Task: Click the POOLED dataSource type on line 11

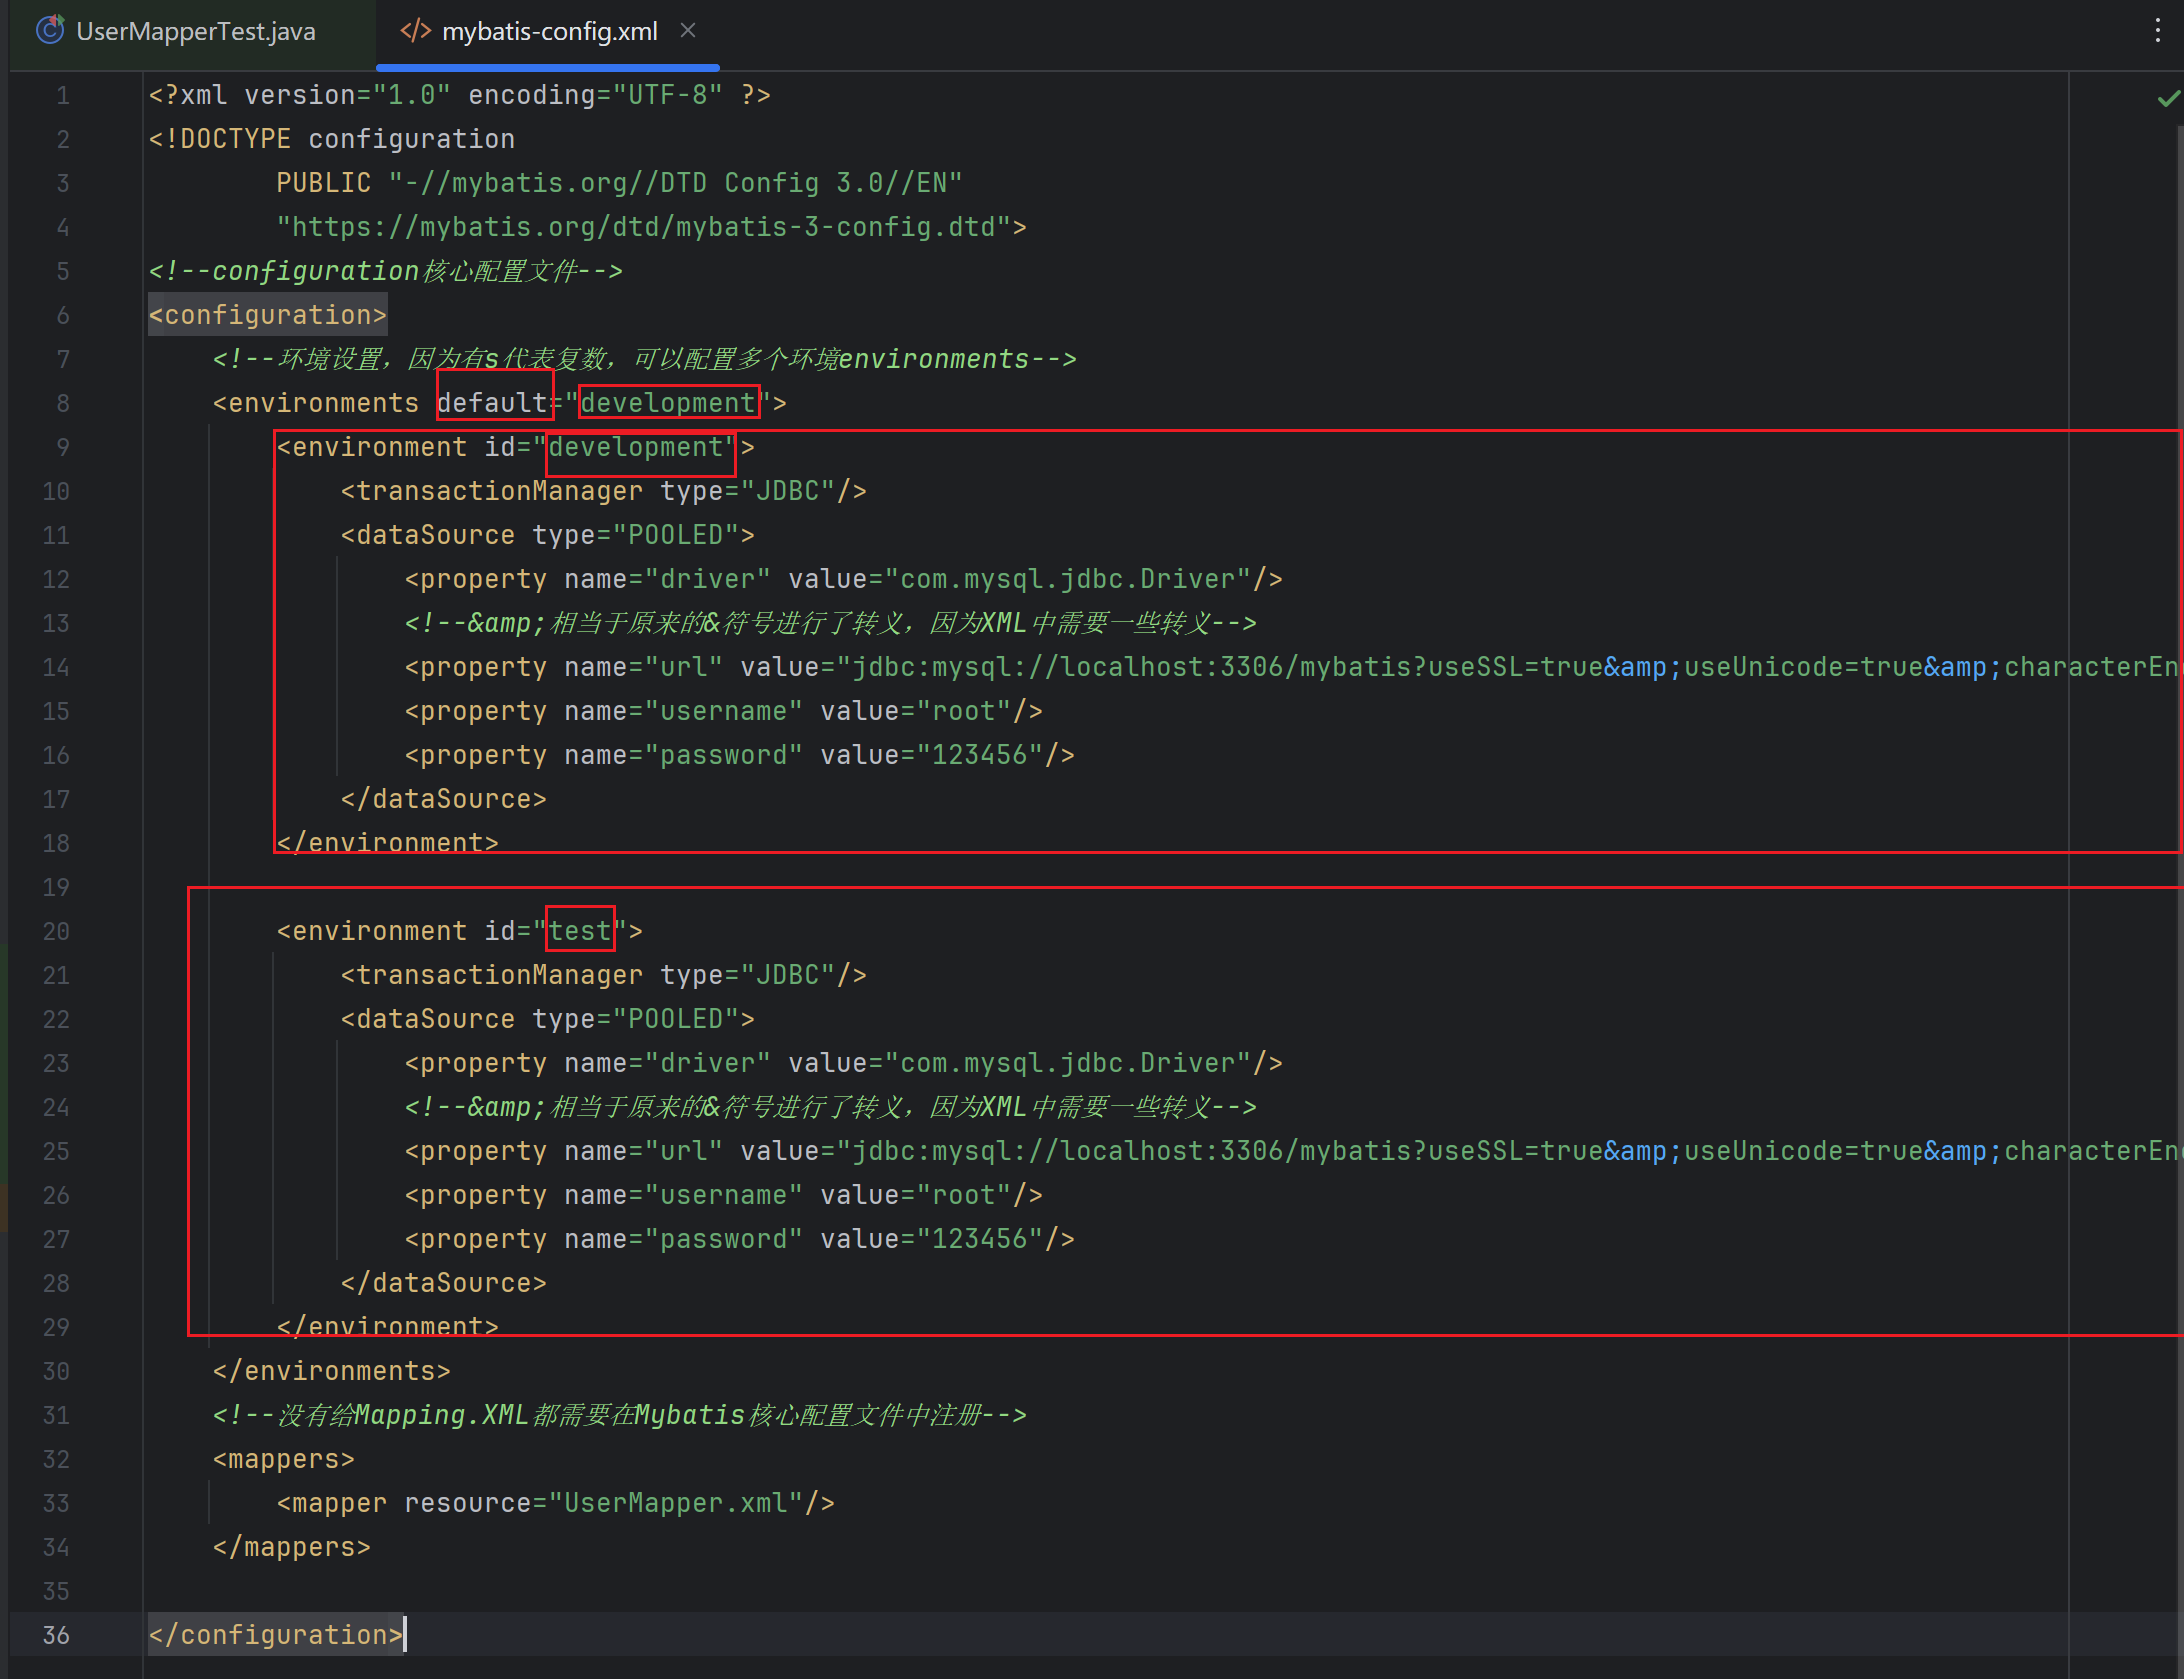Action: 675,535
